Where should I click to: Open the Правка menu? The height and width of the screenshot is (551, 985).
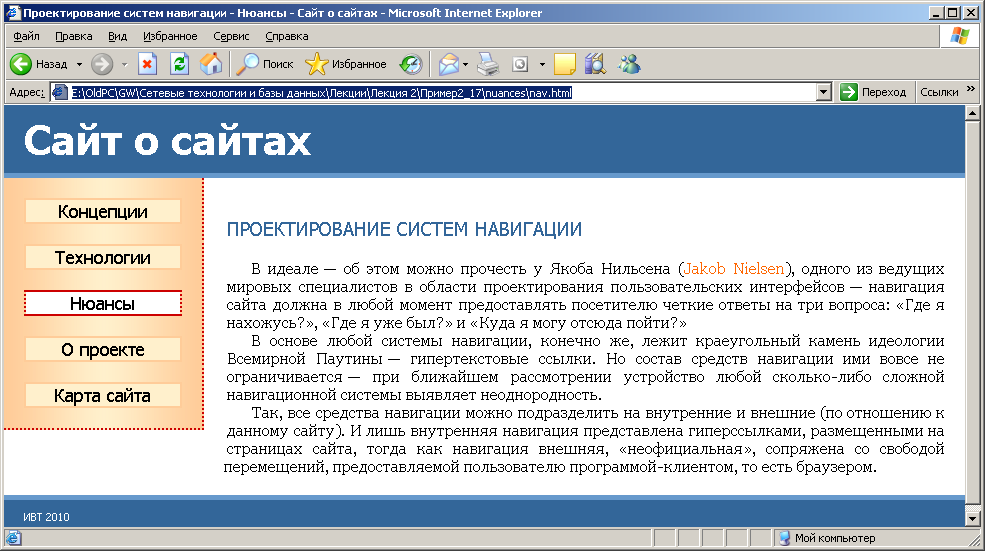(x=74, y=36)
